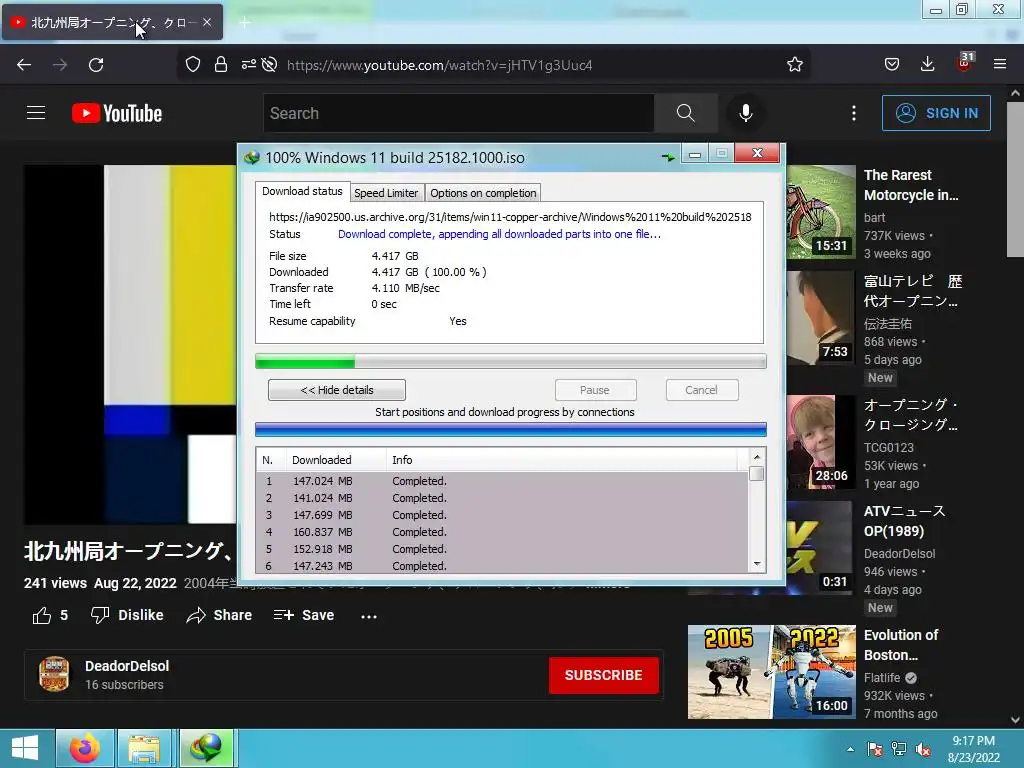Click the YouTube search input field
Screen dimensions: 1024x768
458,113
